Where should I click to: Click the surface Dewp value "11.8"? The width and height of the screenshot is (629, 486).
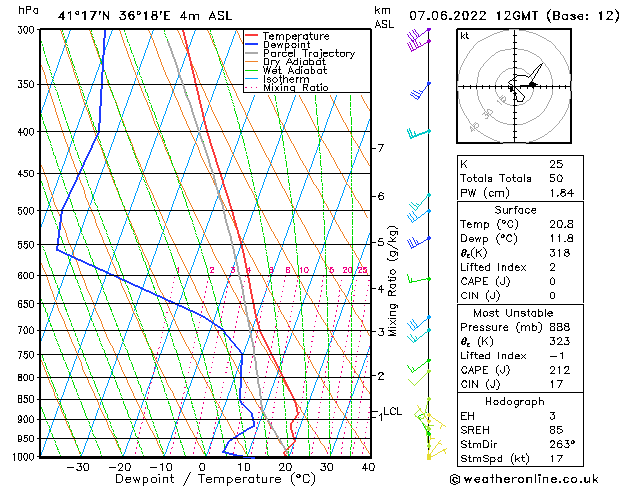pos(562,239)
